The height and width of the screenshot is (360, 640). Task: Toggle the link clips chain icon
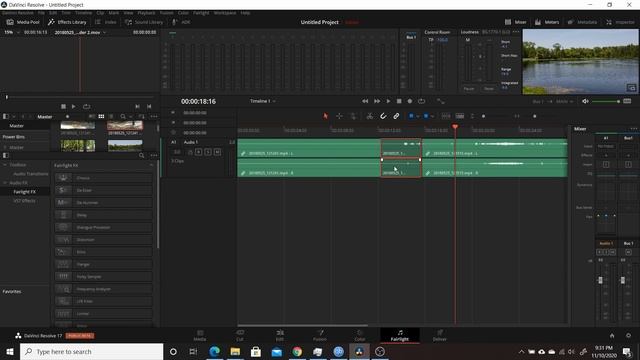click(396, 116)
